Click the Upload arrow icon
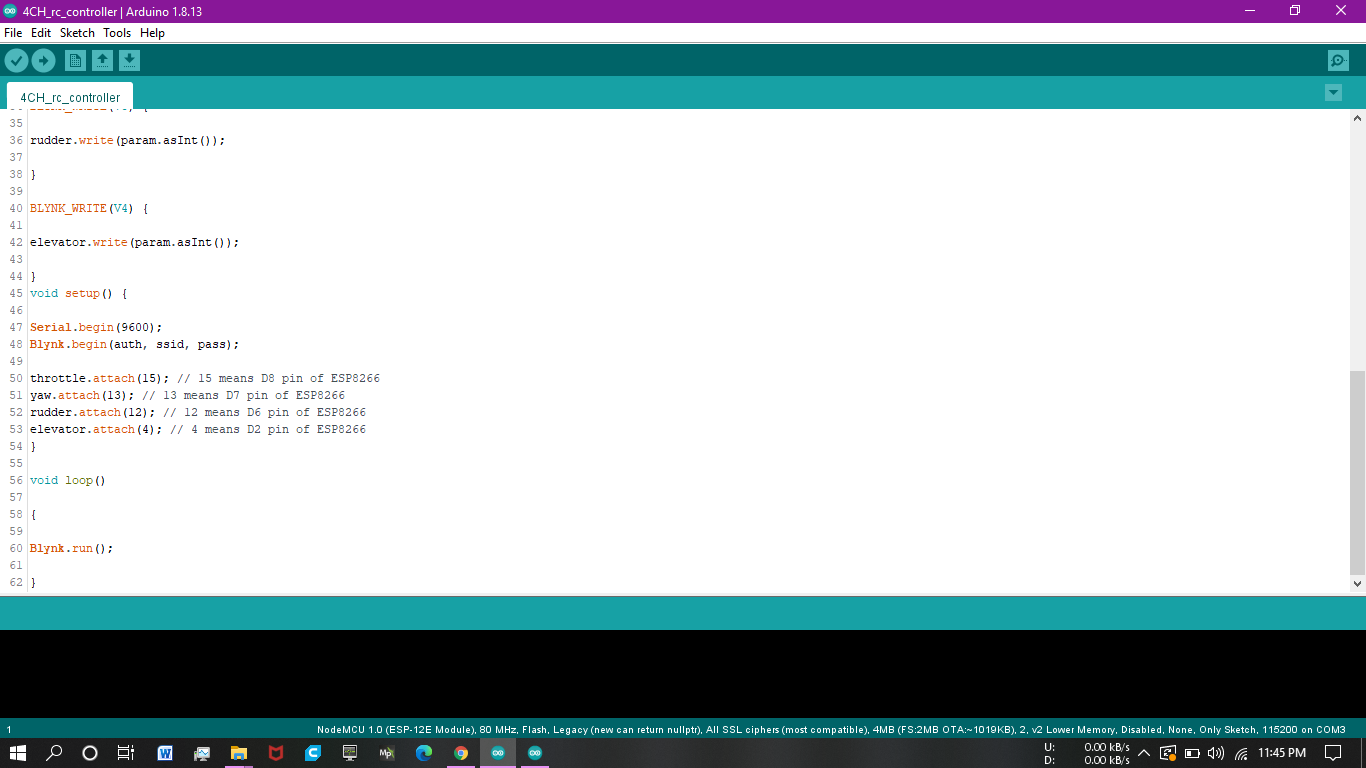1366x768 pixels. click(43, 61)
